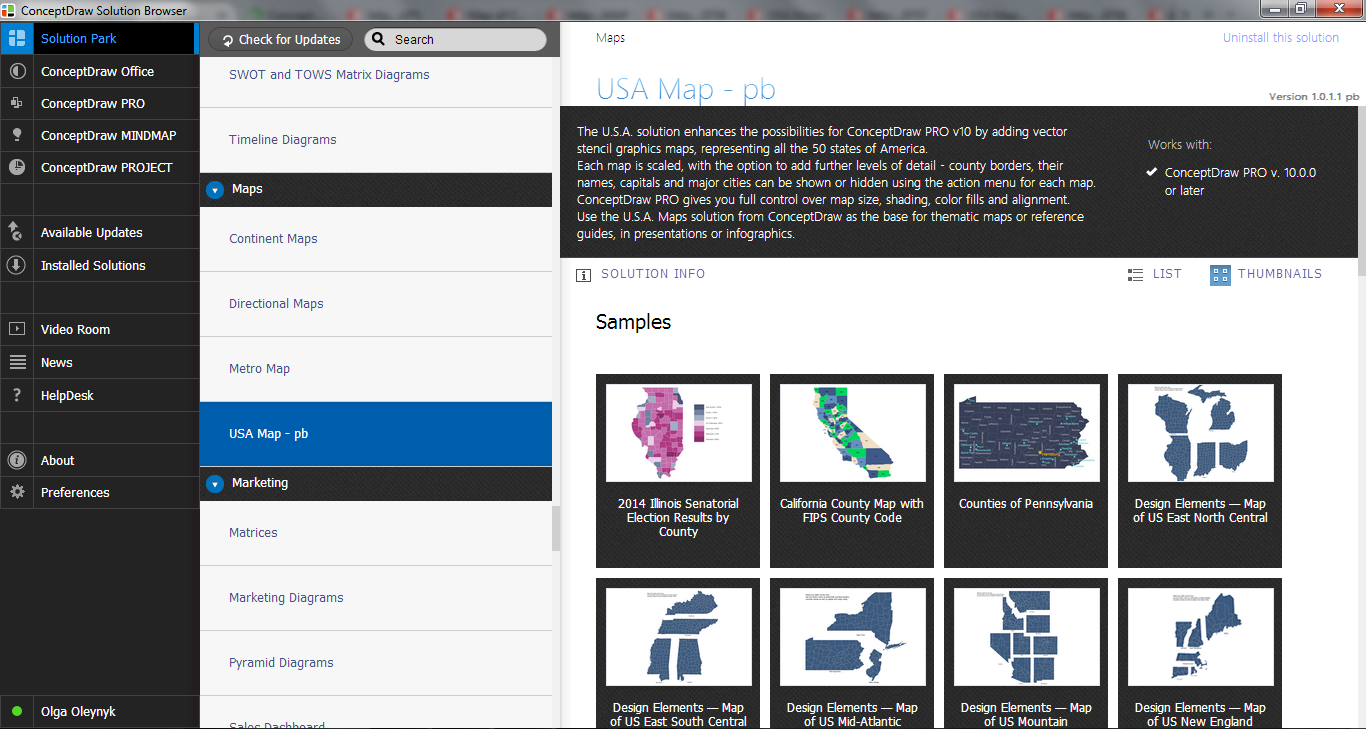Image resolution: width=1366 pixels, height=729 pixels.
Task: Click the Available Updates icon
Action: point(16,233)
